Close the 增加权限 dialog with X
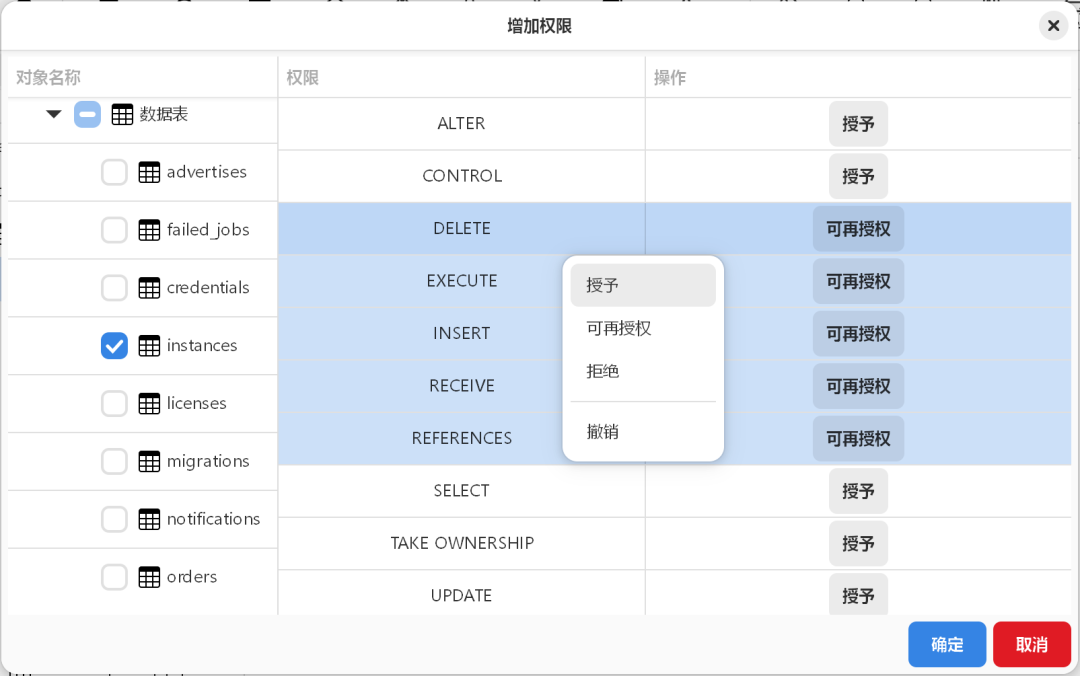Image resolution: width=1080 pixels, height=676 pixels. click(x=1053, y=26)
